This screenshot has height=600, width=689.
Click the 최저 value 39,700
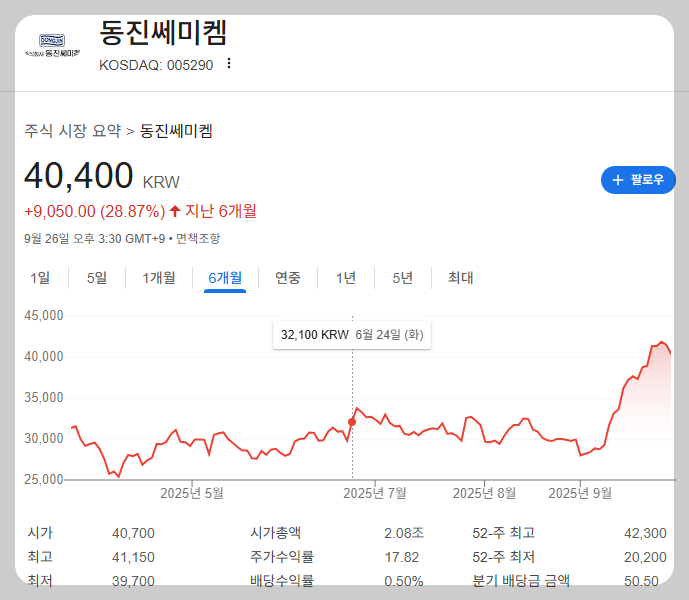click(133, 581)
